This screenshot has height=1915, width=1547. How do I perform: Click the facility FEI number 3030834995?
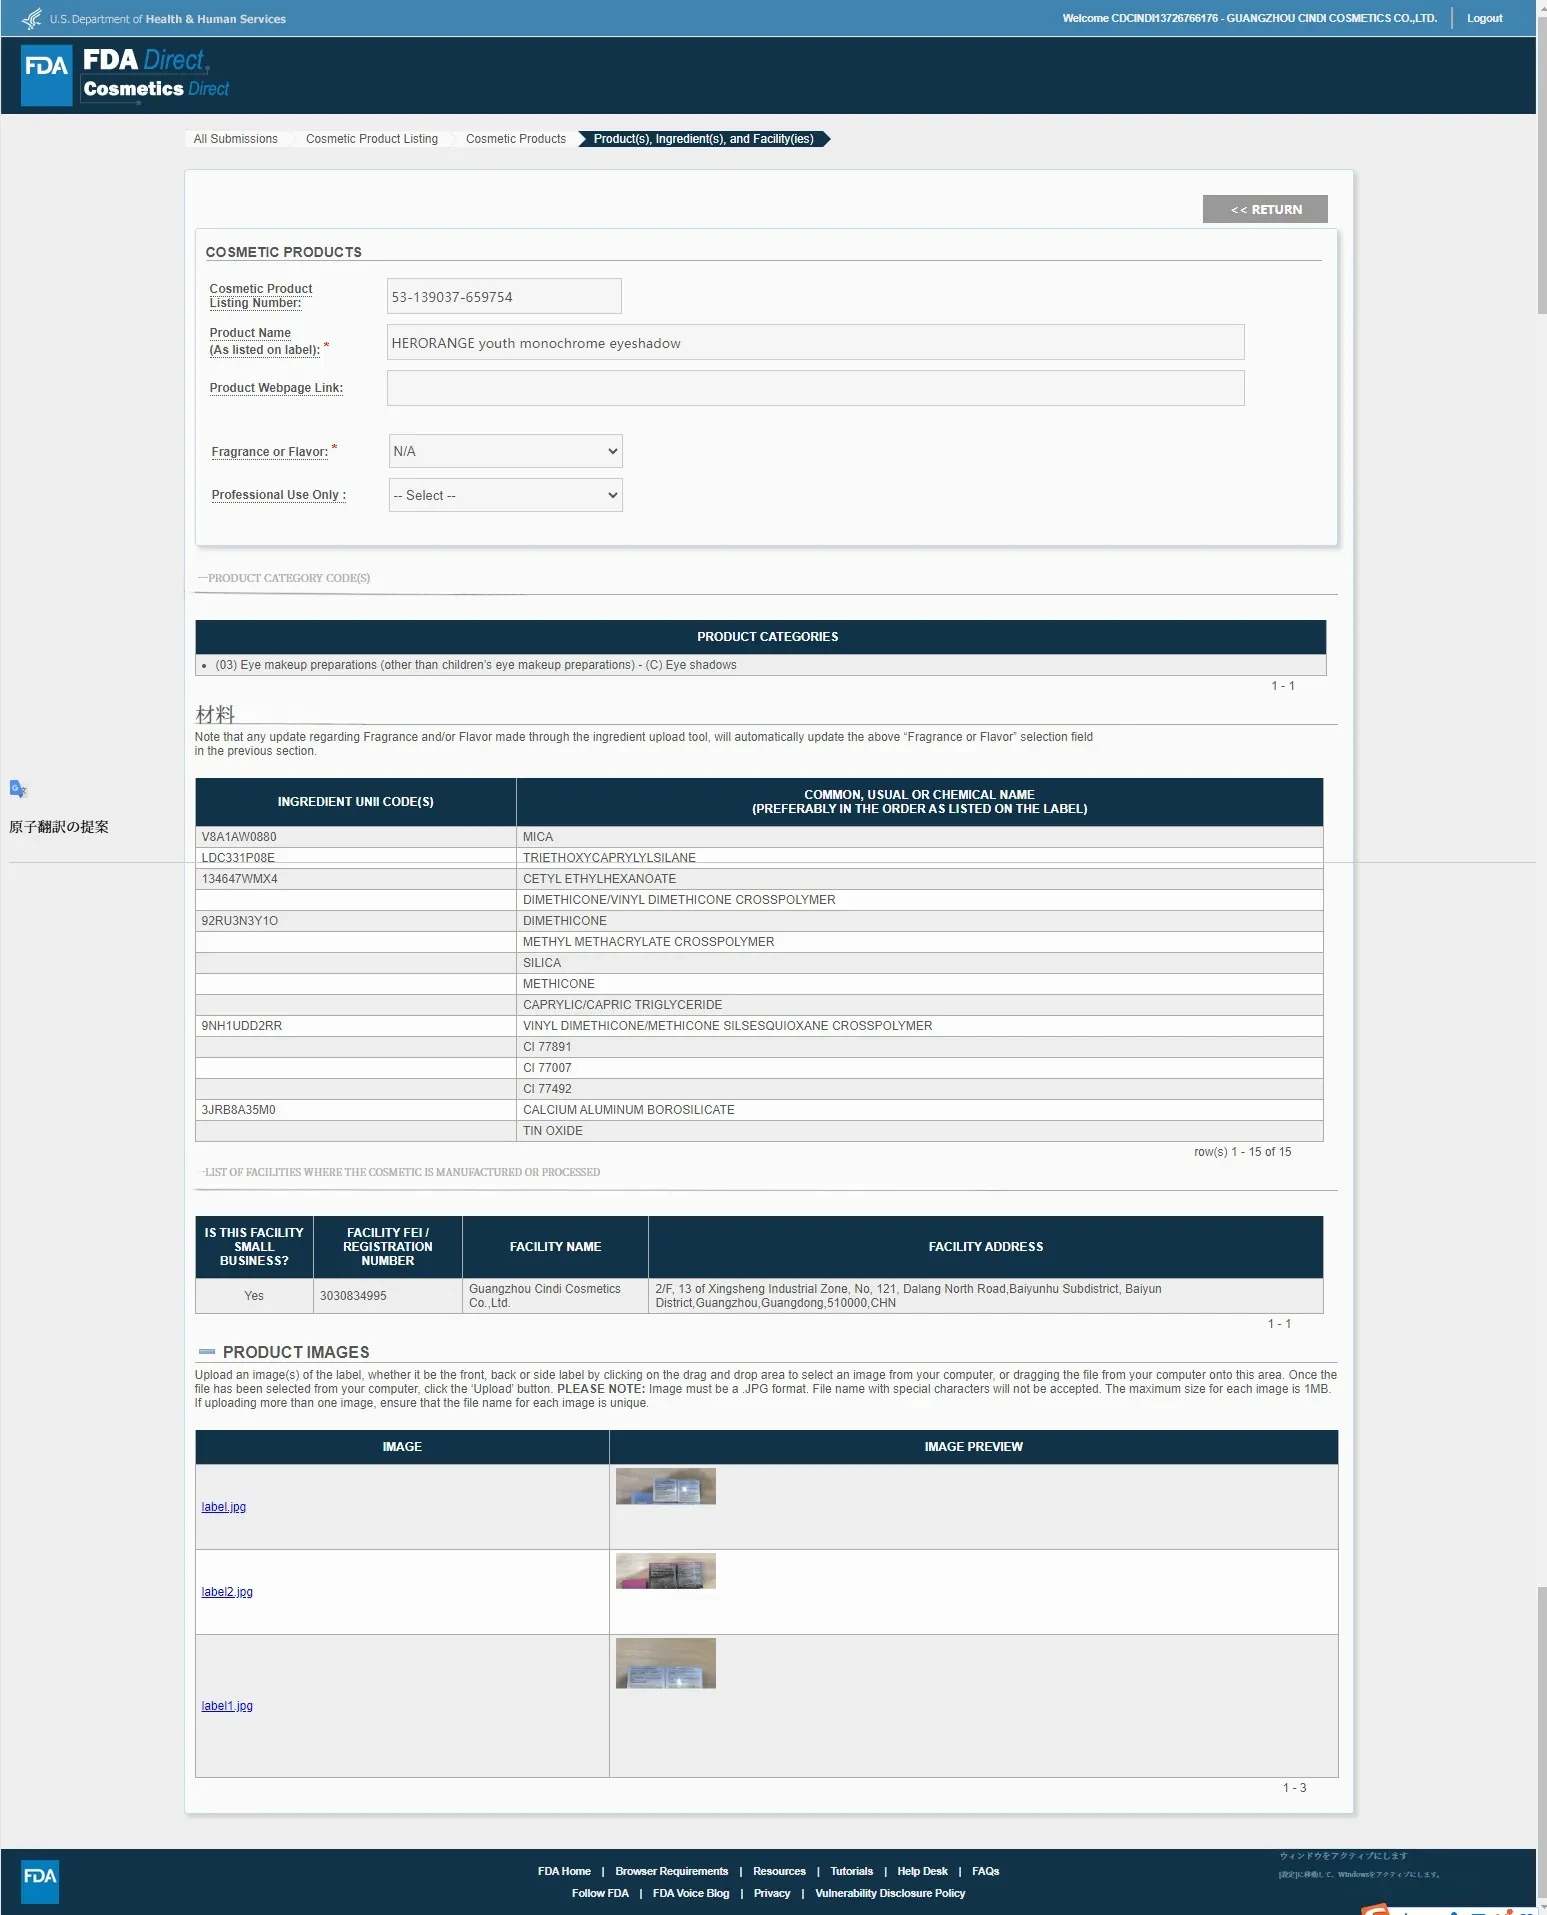(x=353, y=1296)
